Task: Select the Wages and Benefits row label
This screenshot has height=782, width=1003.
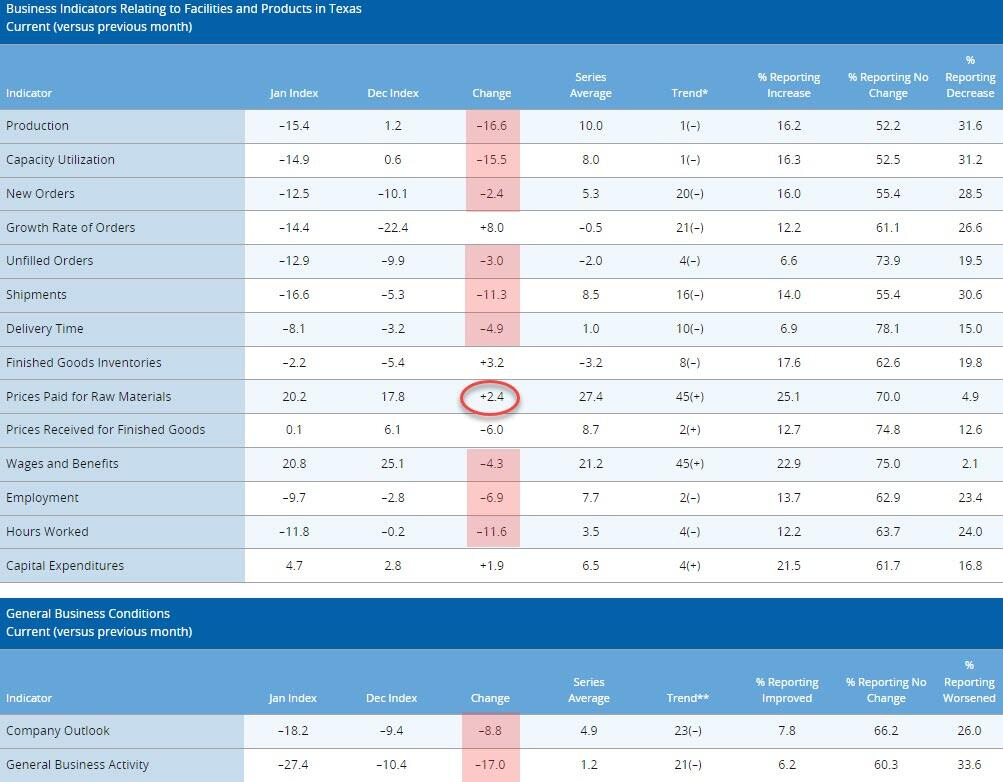Action: tap(62, 464)
